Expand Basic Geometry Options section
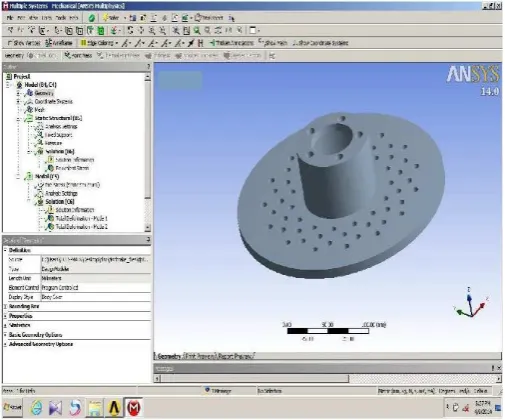 click(x=5, y=335)
